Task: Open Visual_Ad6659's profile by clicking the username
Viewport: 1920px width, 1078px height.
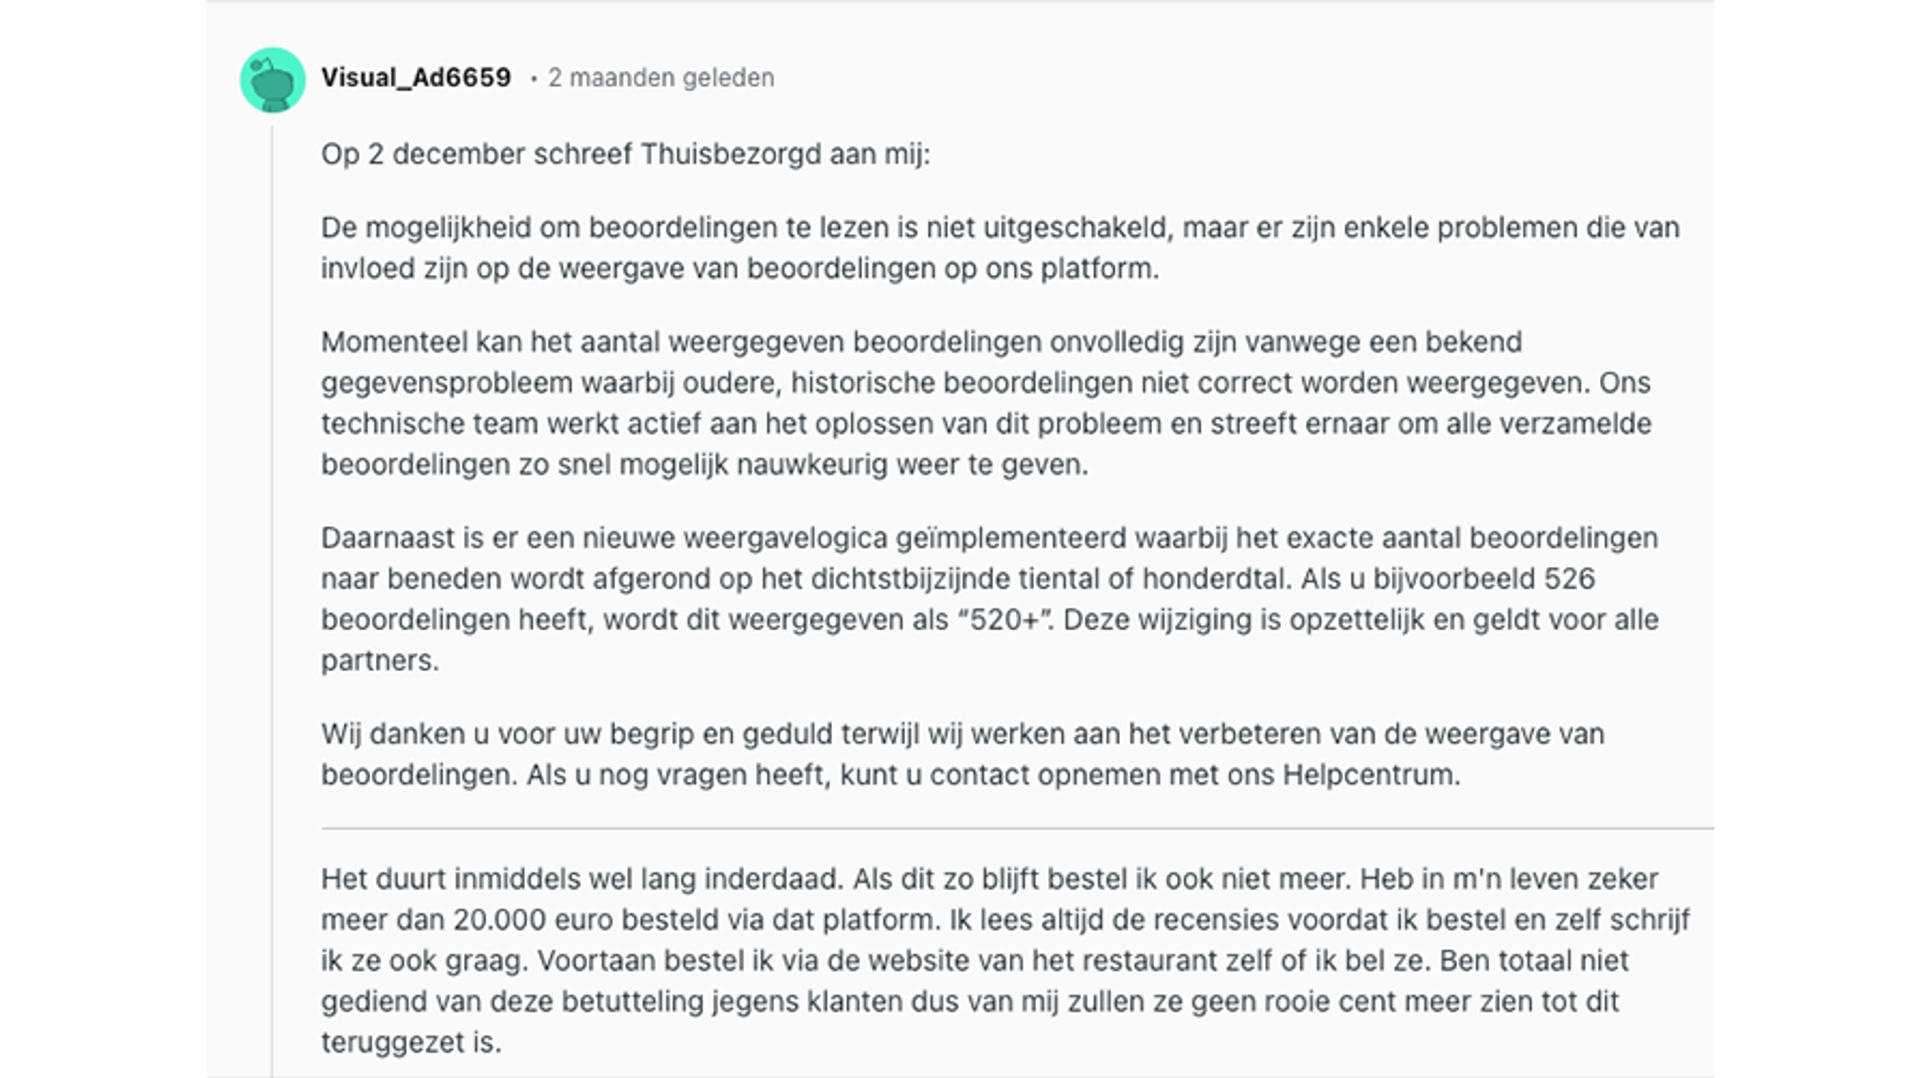Action: 416,77
